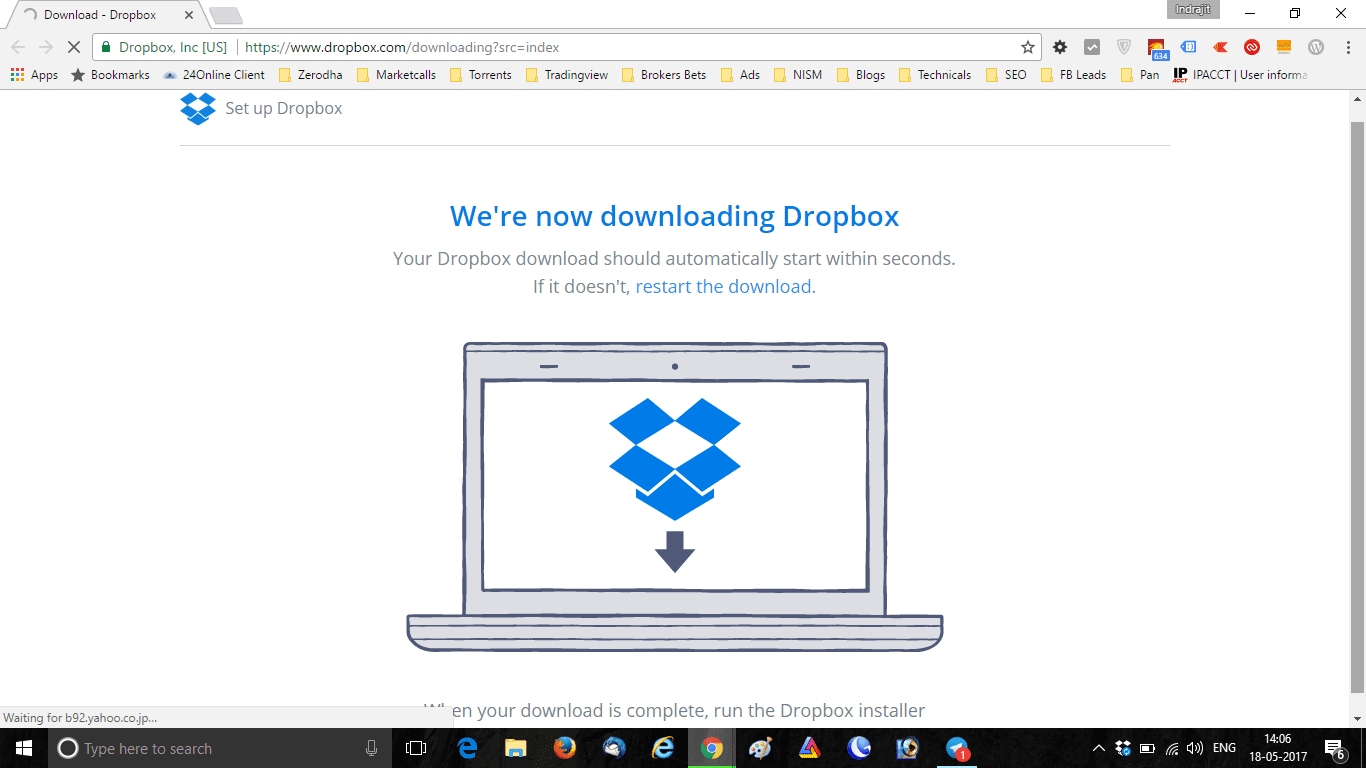
Task: Select the Download - Dropbox tab
Action: (x=100, y=14)
